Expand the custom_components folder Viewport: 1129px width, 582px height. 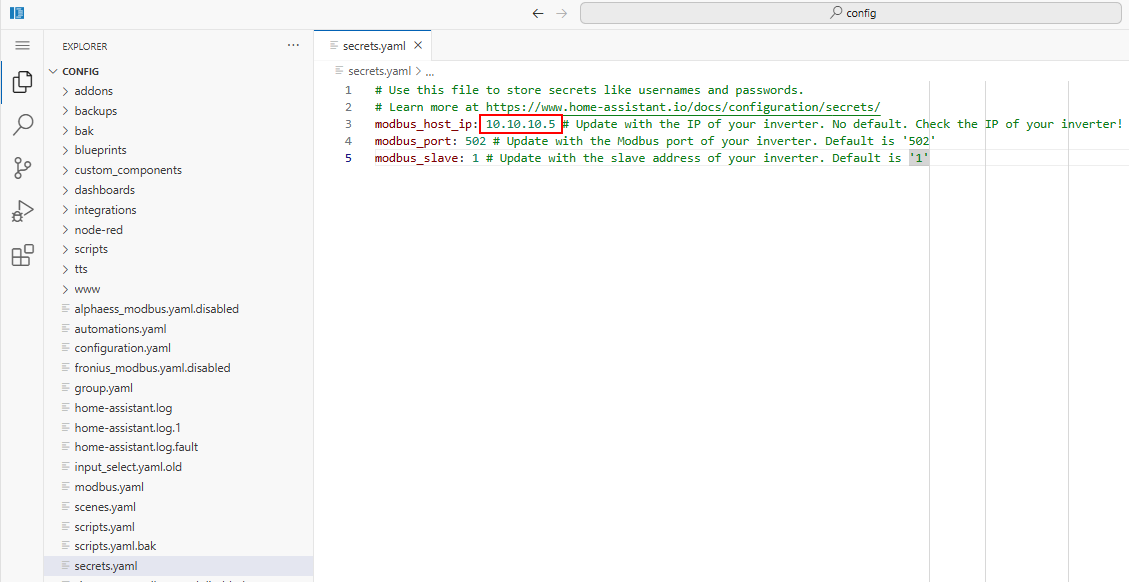127,170
